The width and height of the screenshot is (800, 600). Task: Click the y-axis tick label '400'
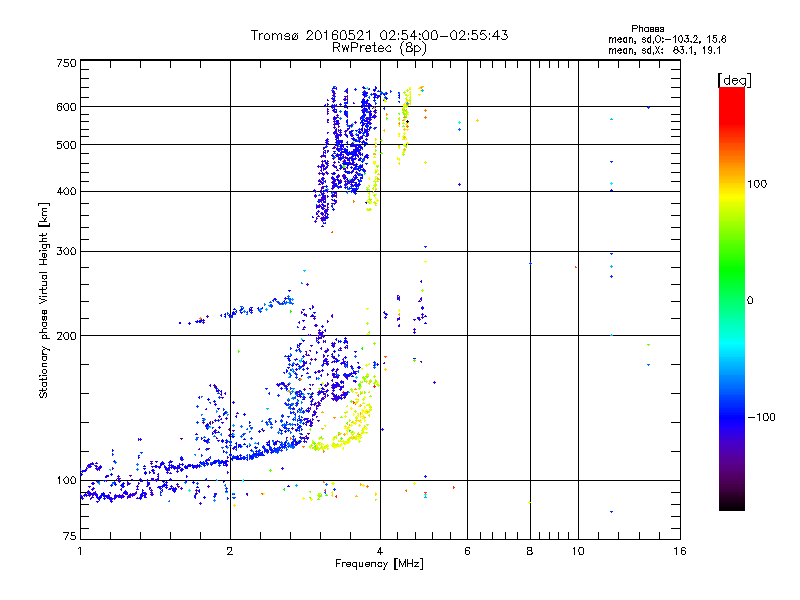coord(67,191)
